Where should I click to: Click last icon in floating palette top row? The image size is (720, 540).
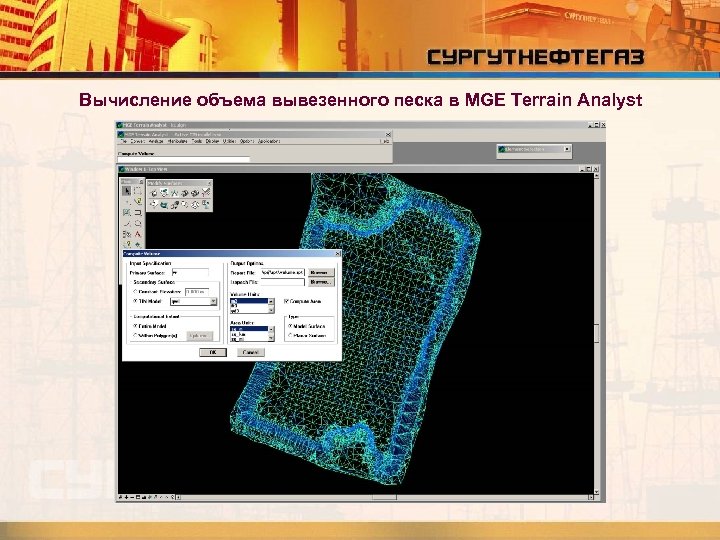tap(205, 192)
